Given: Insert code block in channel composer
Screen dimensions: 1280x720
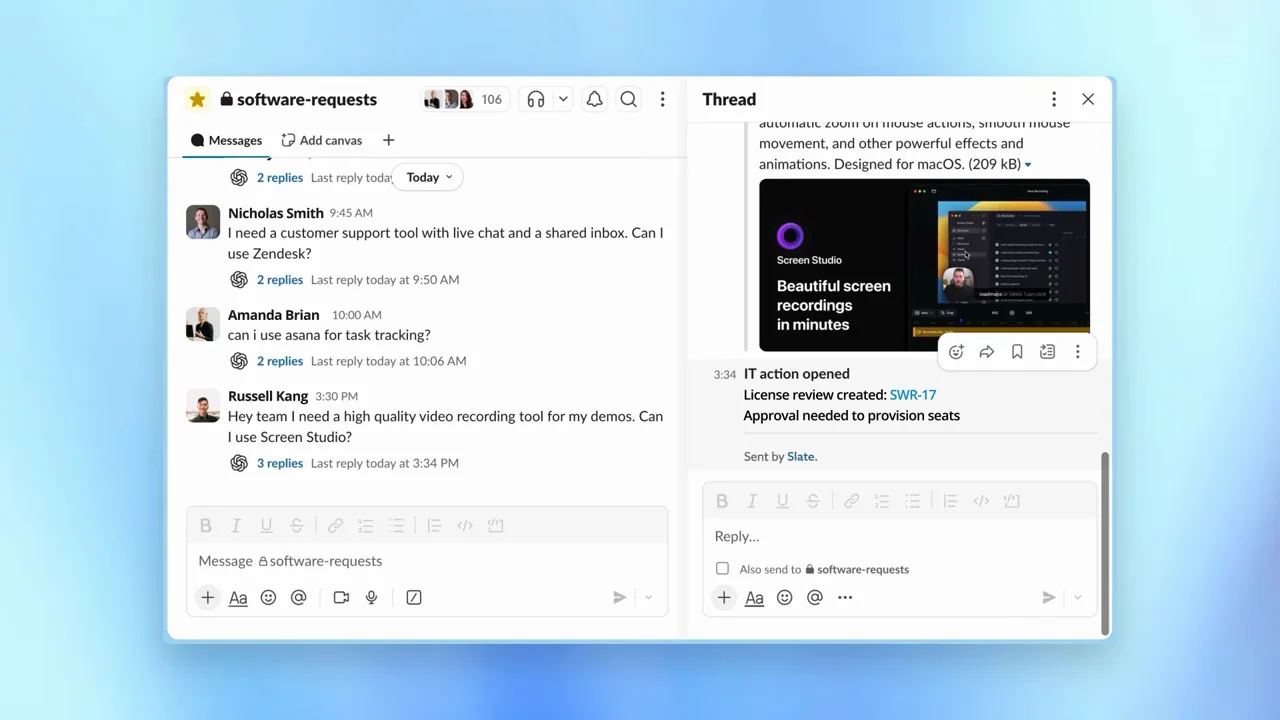Looking at the screenshot, I should tap(495, 525).
